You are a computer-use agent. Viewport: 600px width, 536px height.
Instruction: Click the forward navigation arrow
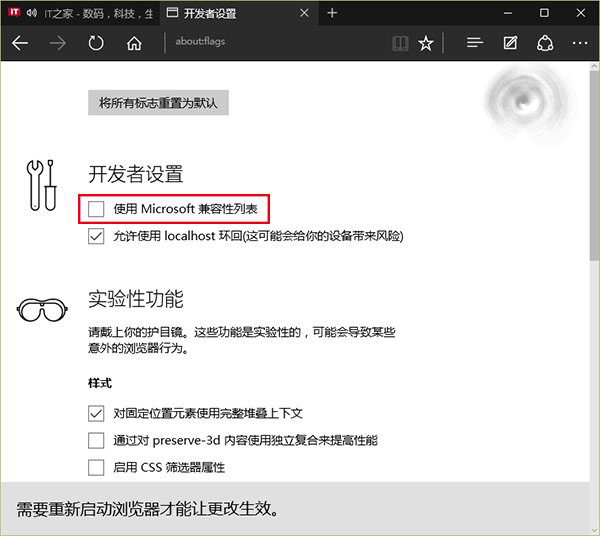pos(58,43)
